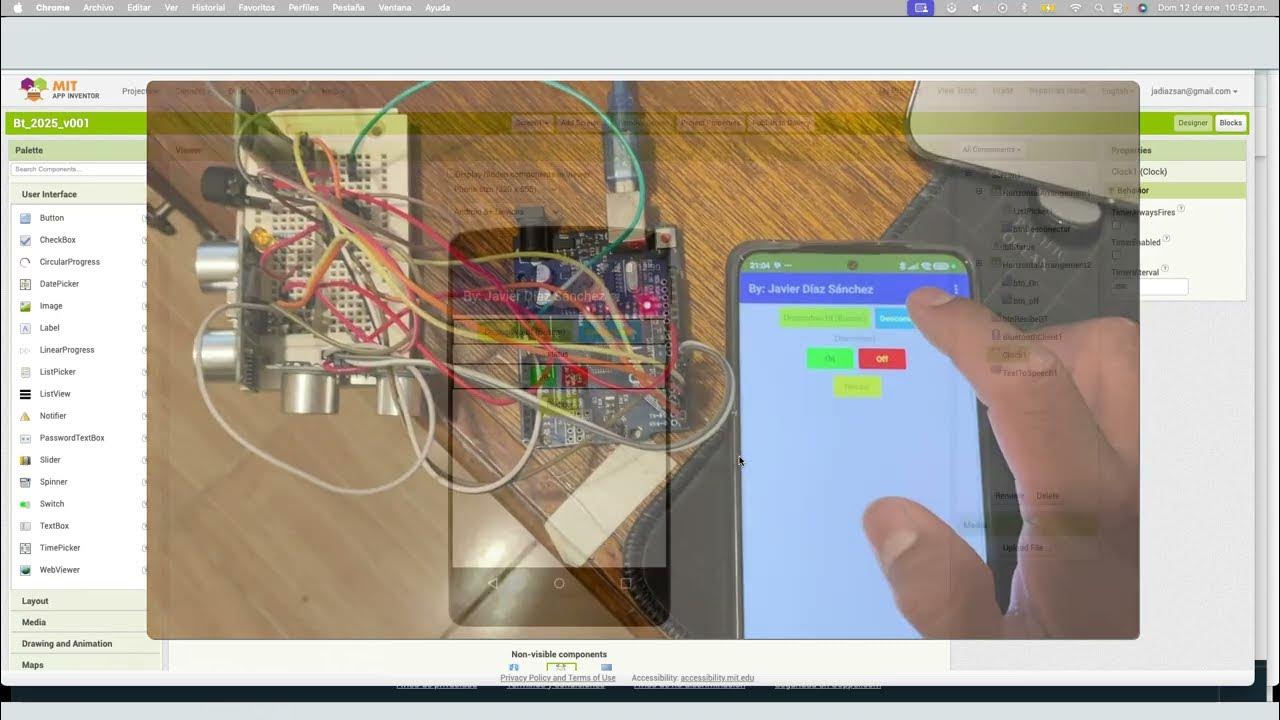Expand the Drawing and Animation palette section
The height and width of the screenshot is (720, 1280).
(x=84, y=643)
